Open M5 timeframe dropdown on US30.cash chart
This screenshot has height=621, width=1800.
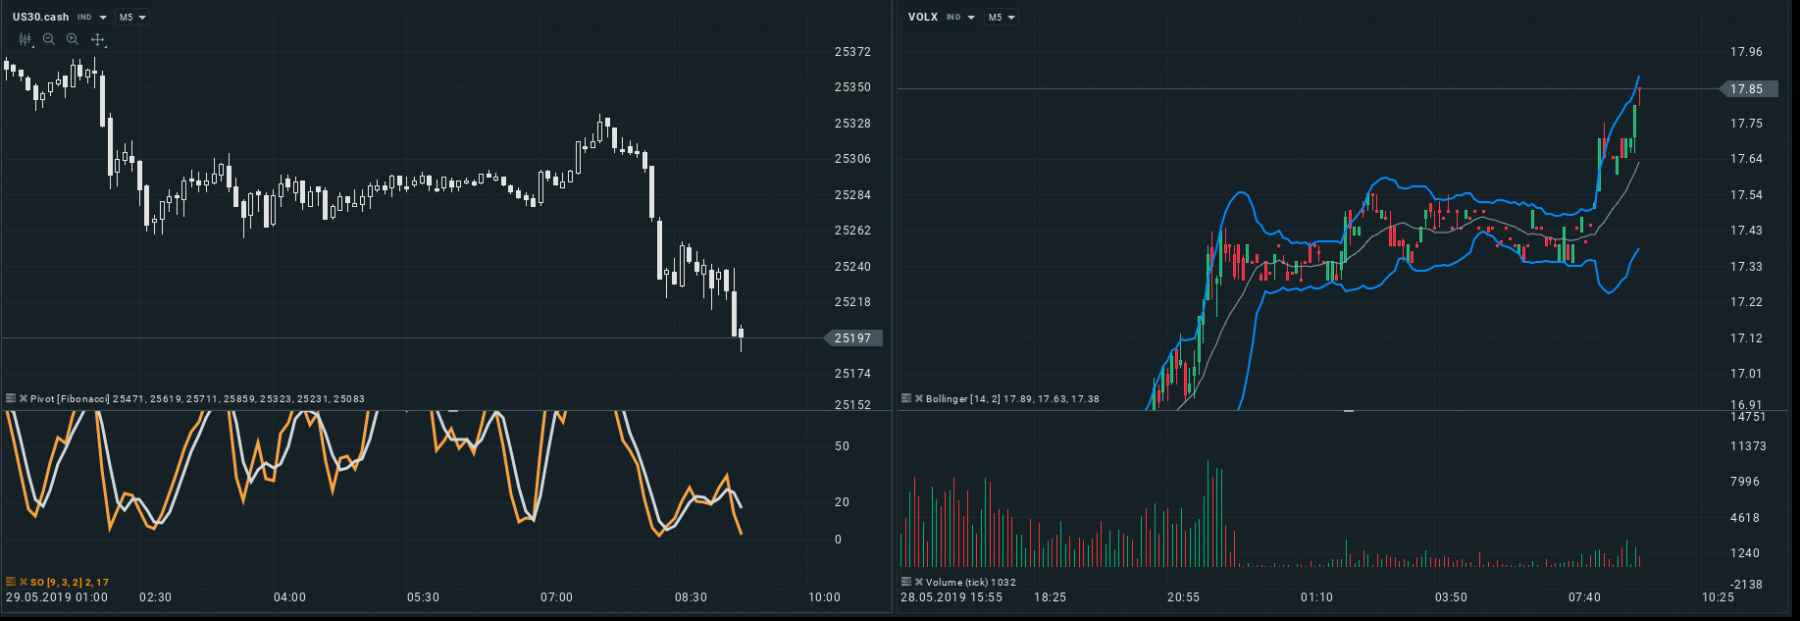point(132,17)
